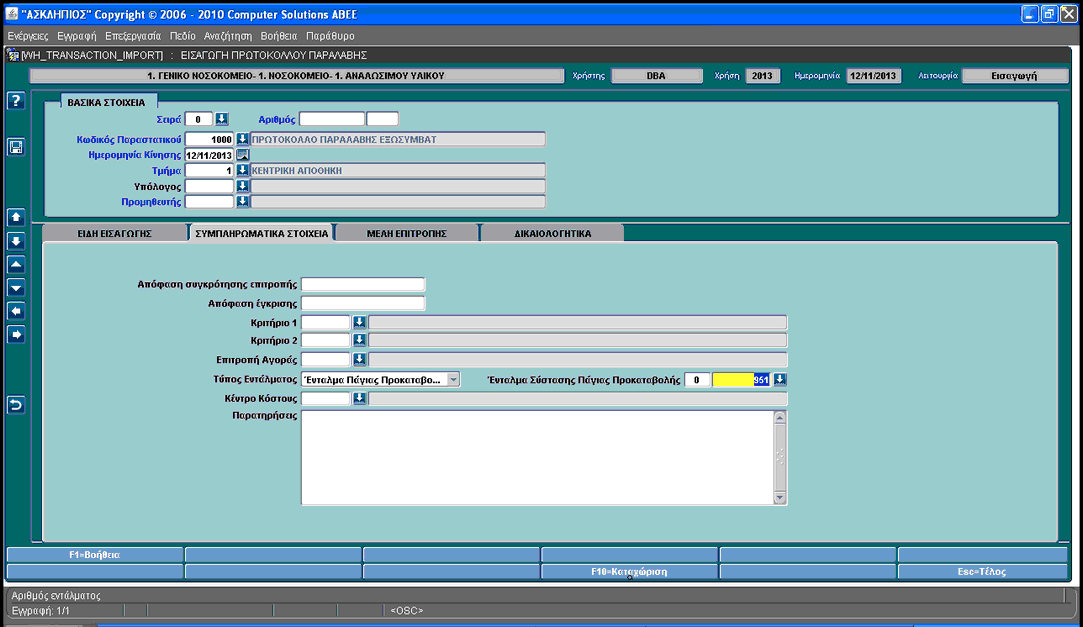Image resolution: width=1083 pixels, height=627 pixels.
Task: Click the F1=Βοήθεια button
Action: [95, 554]
